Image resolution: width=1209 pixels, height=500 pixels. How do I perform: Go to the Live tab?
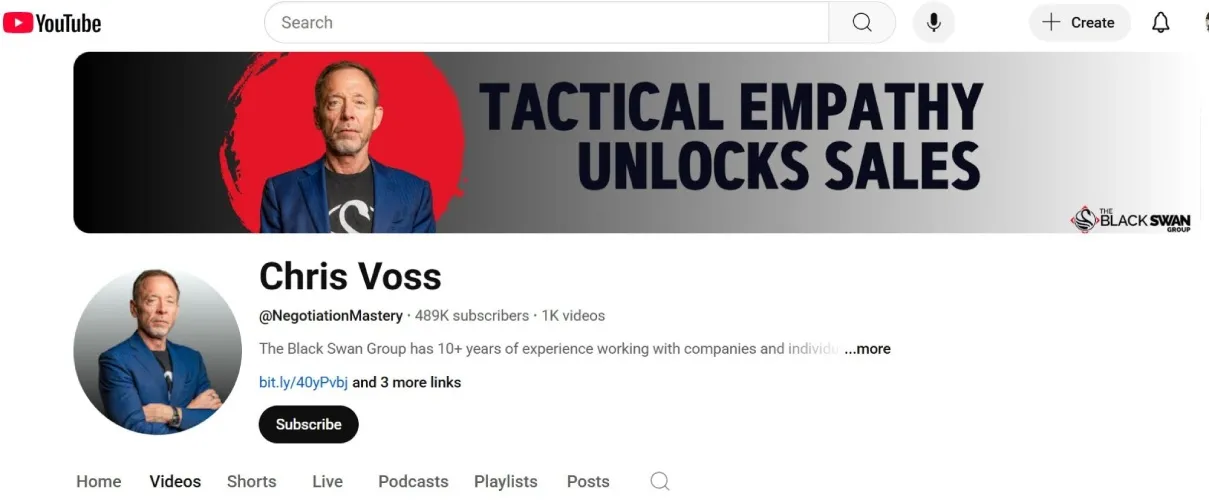[327, 481]
